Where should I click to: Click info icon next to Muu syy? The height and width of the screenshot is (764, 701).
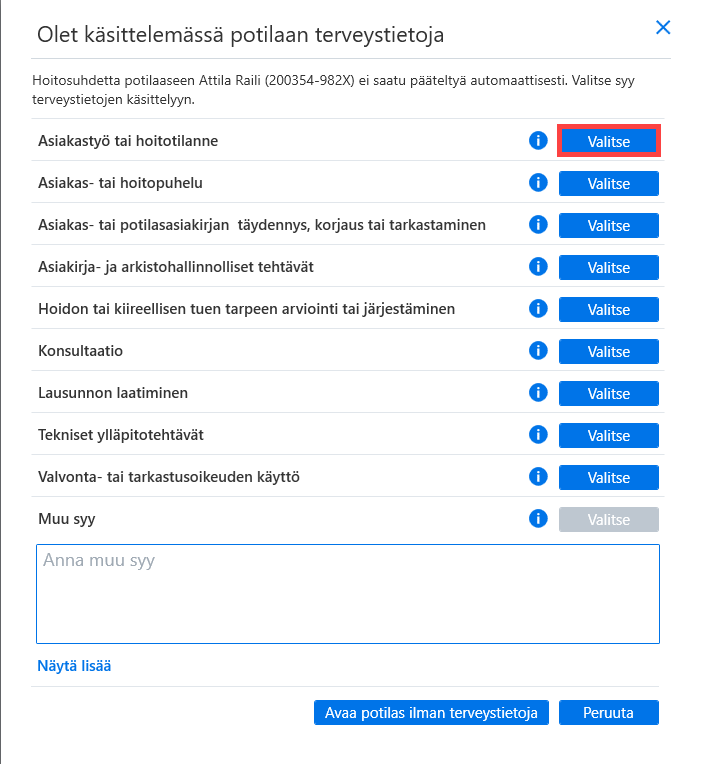[538, 518]
